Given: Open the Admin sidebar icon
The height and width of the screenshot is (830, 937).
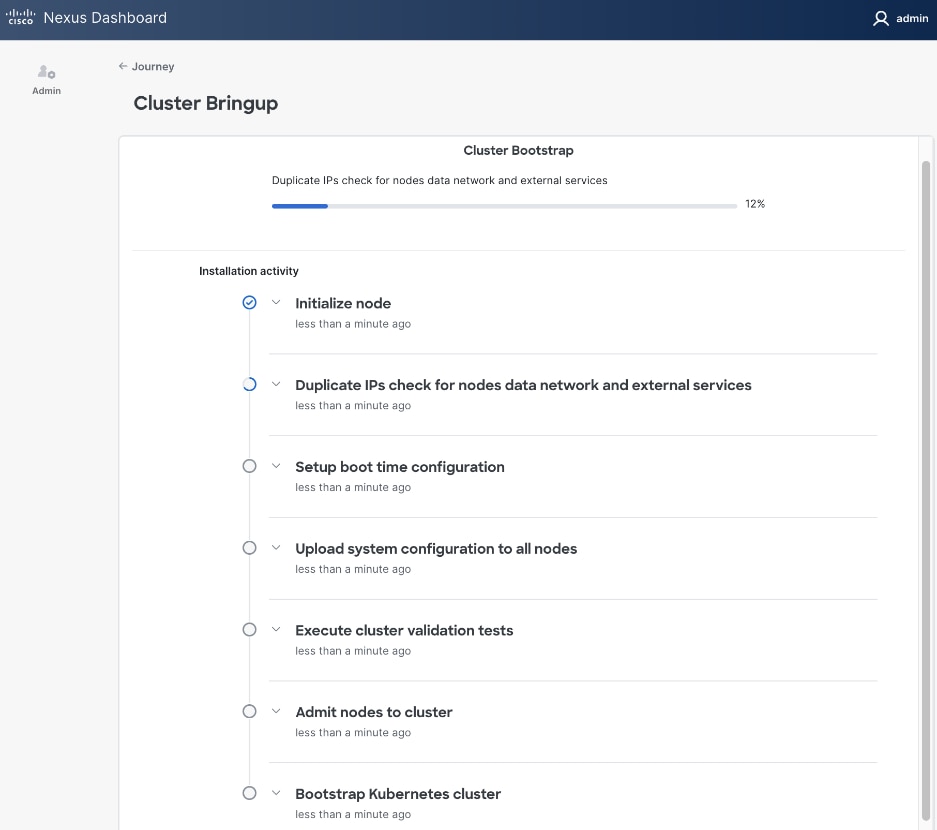Looking at the screenshot, I should [x=46, y=79].
